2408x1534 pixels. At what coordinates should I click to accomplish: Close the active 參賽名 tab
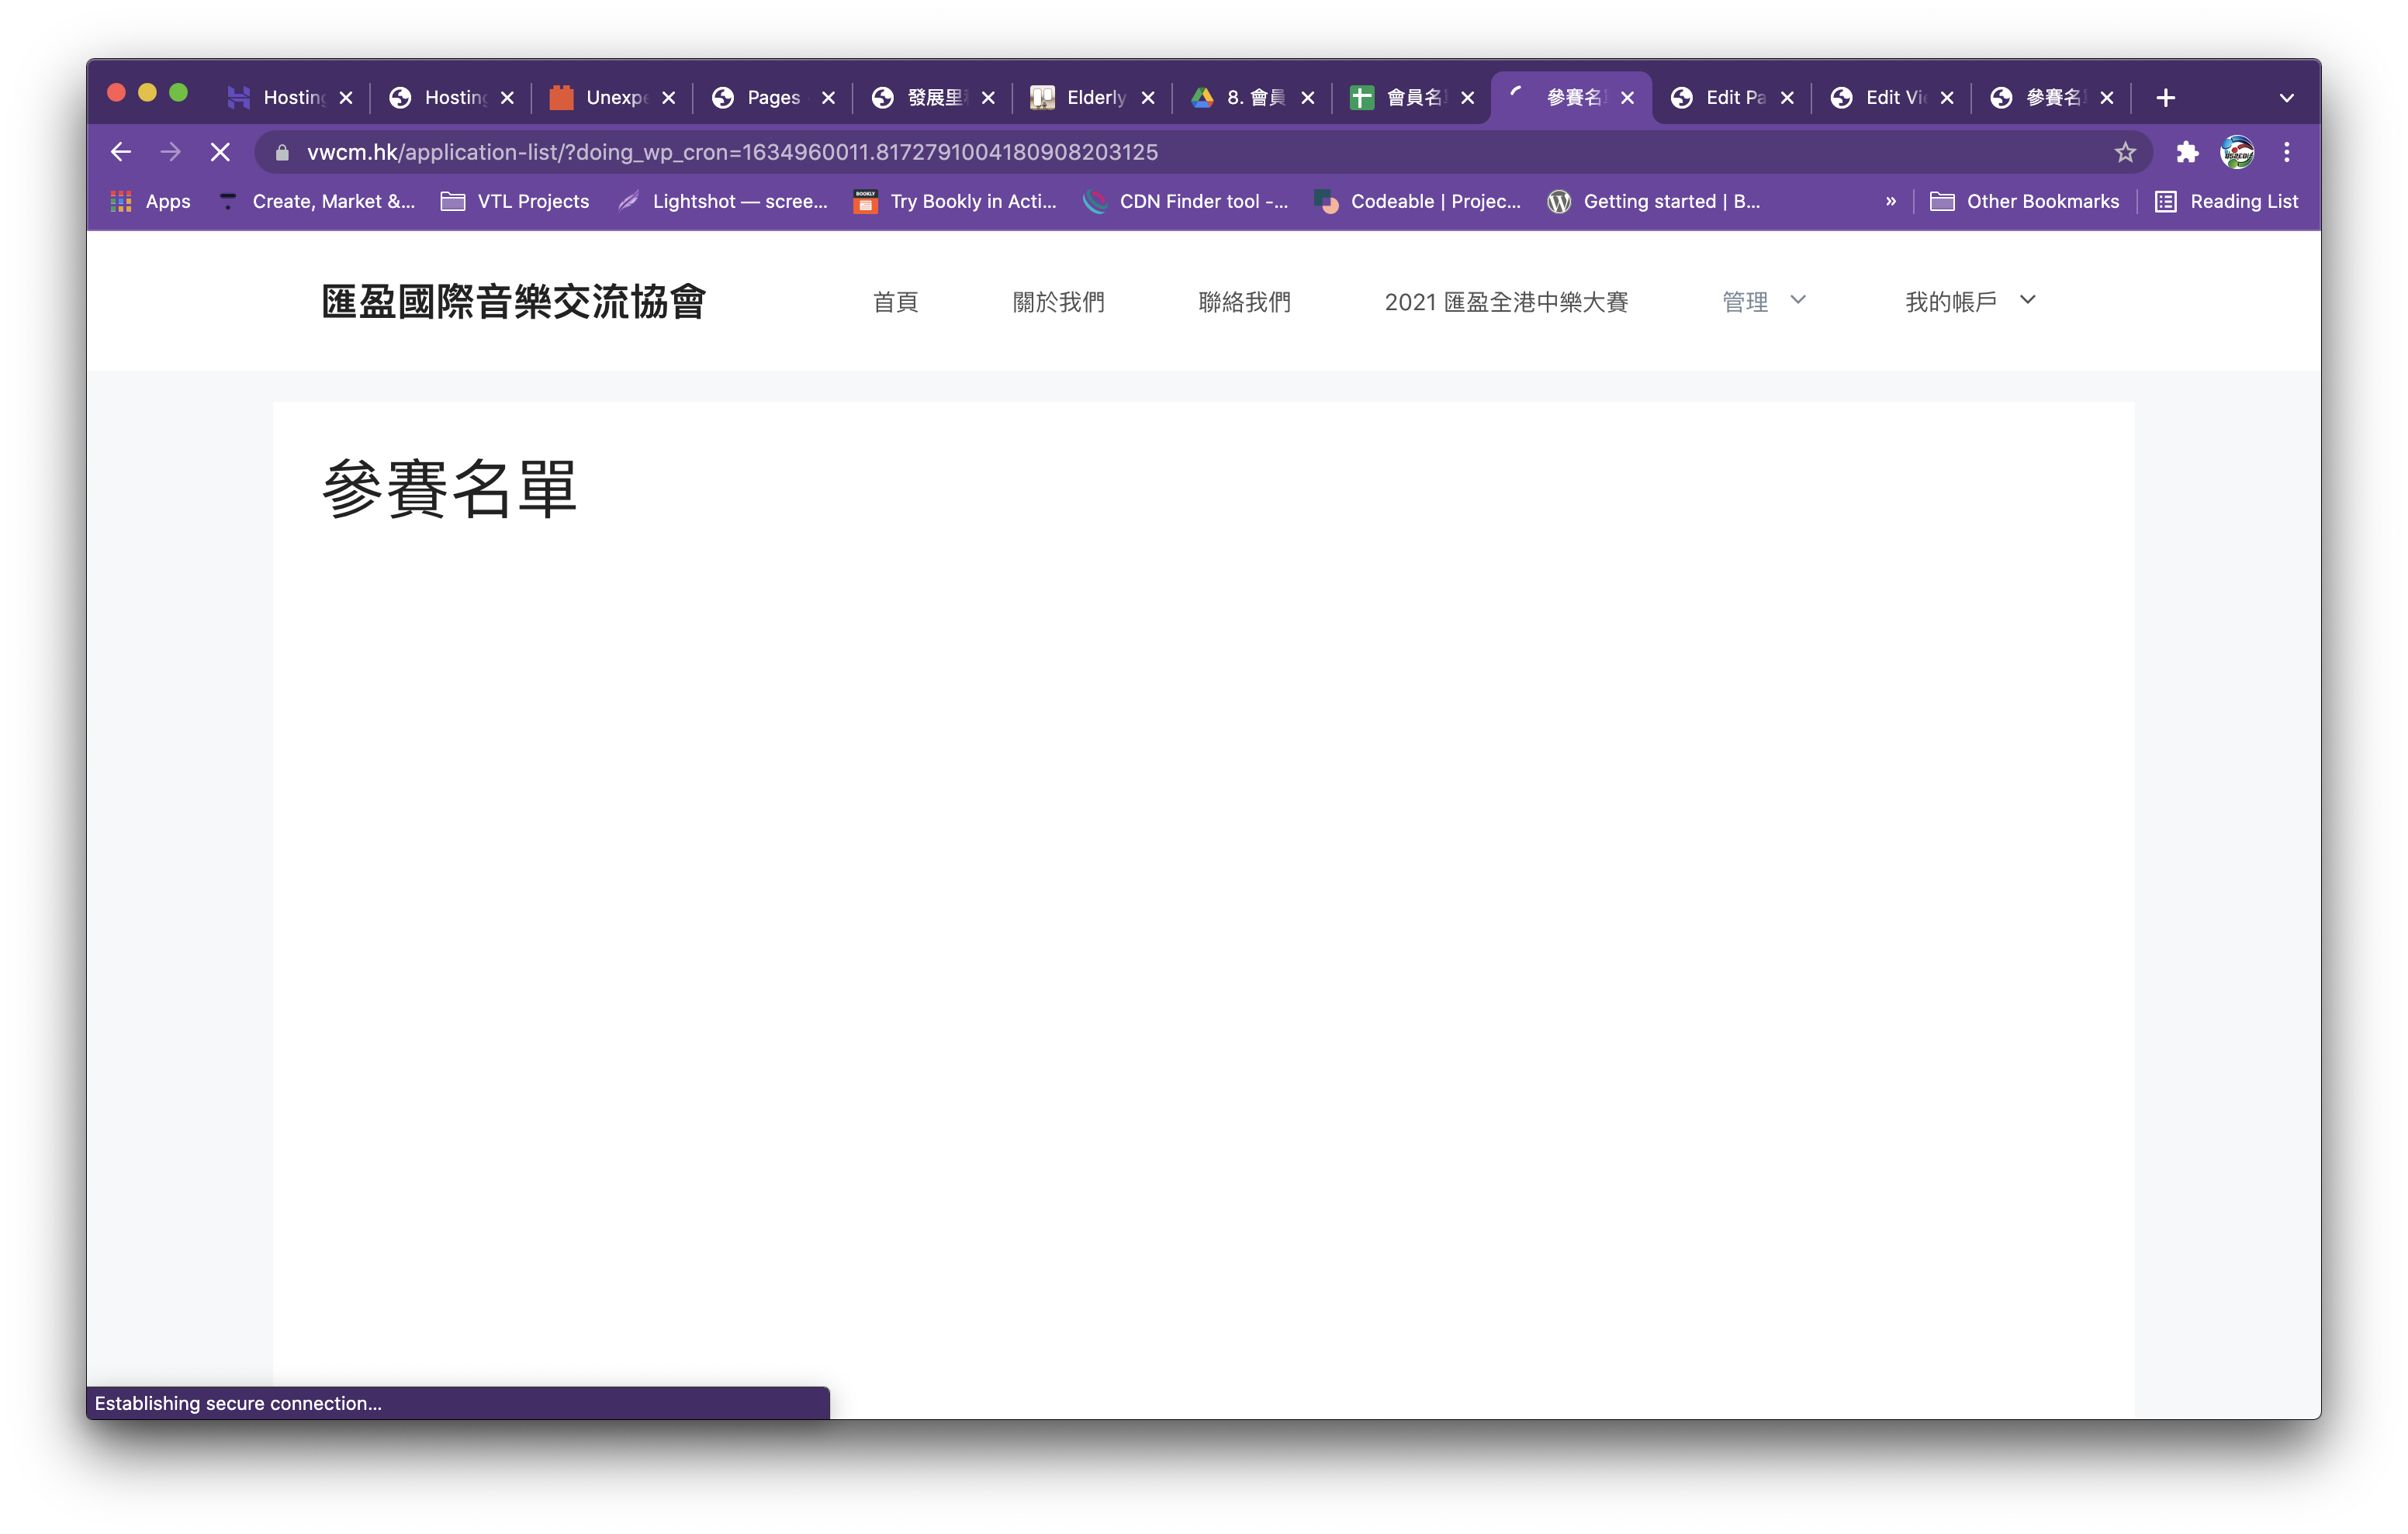(x=1627, y=97)
